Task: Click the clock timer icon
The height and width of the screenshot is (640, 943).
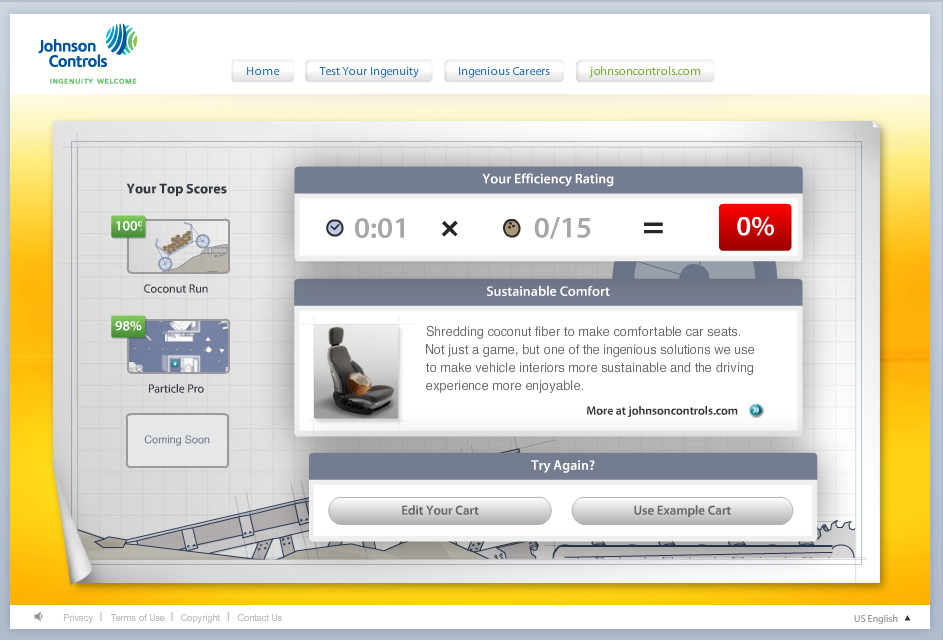Action: [335, 228]
